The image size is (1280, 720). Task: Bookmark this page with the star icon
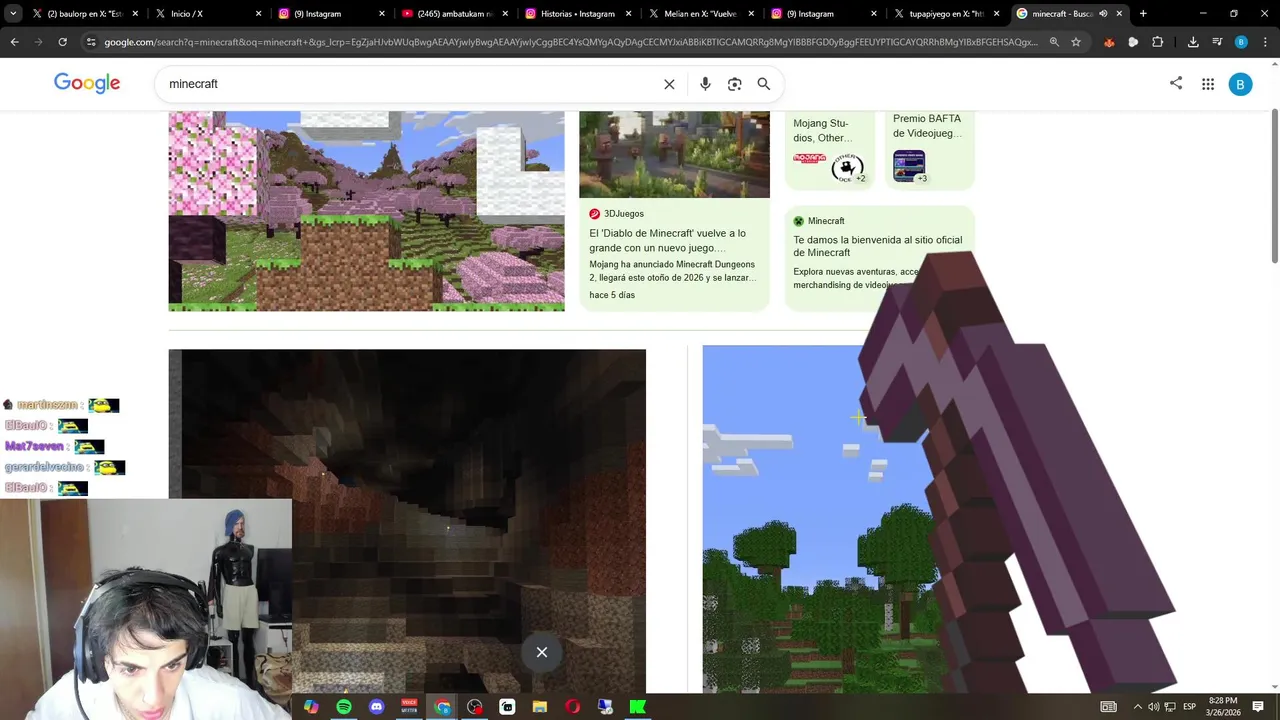(x=1076, y=42)
